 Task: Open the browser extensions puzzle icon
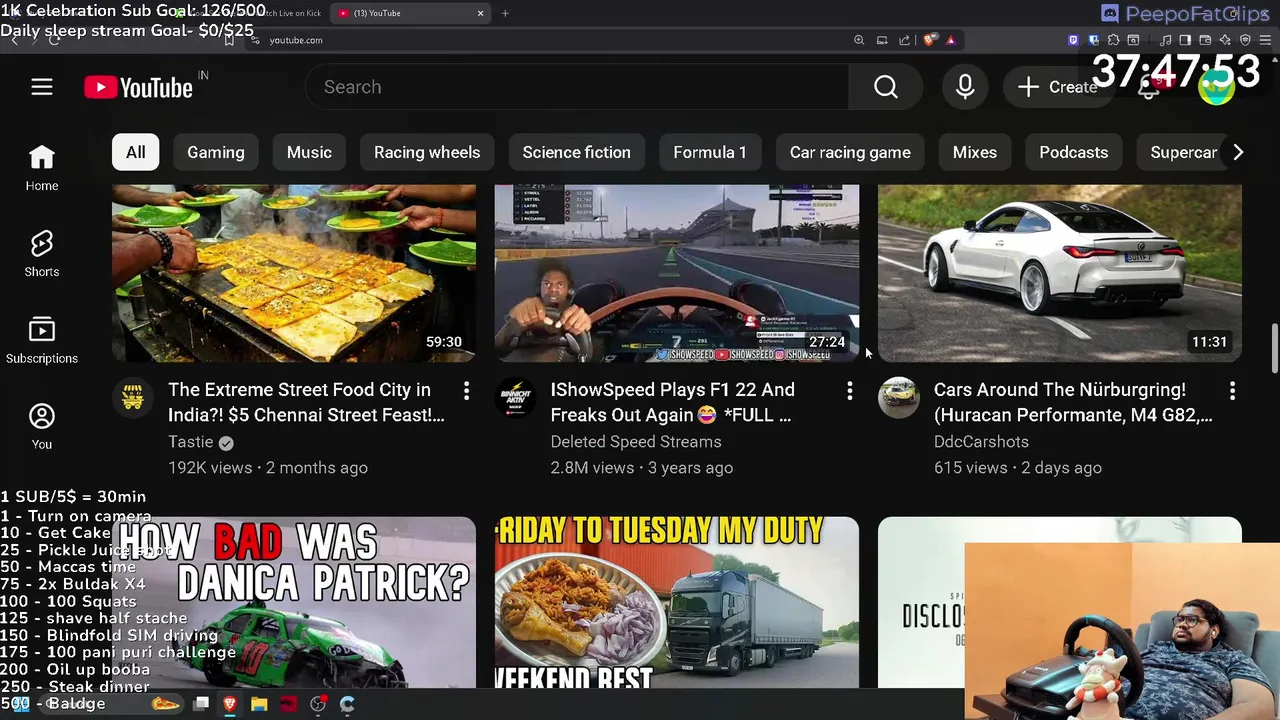1114,40
